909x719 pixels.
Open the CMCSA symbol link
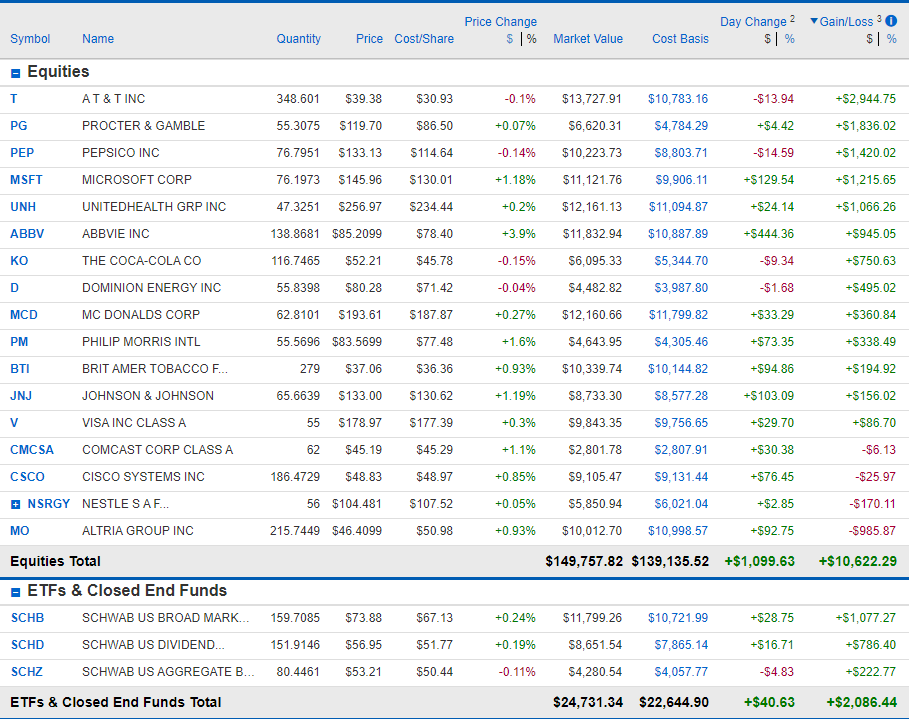32,450
